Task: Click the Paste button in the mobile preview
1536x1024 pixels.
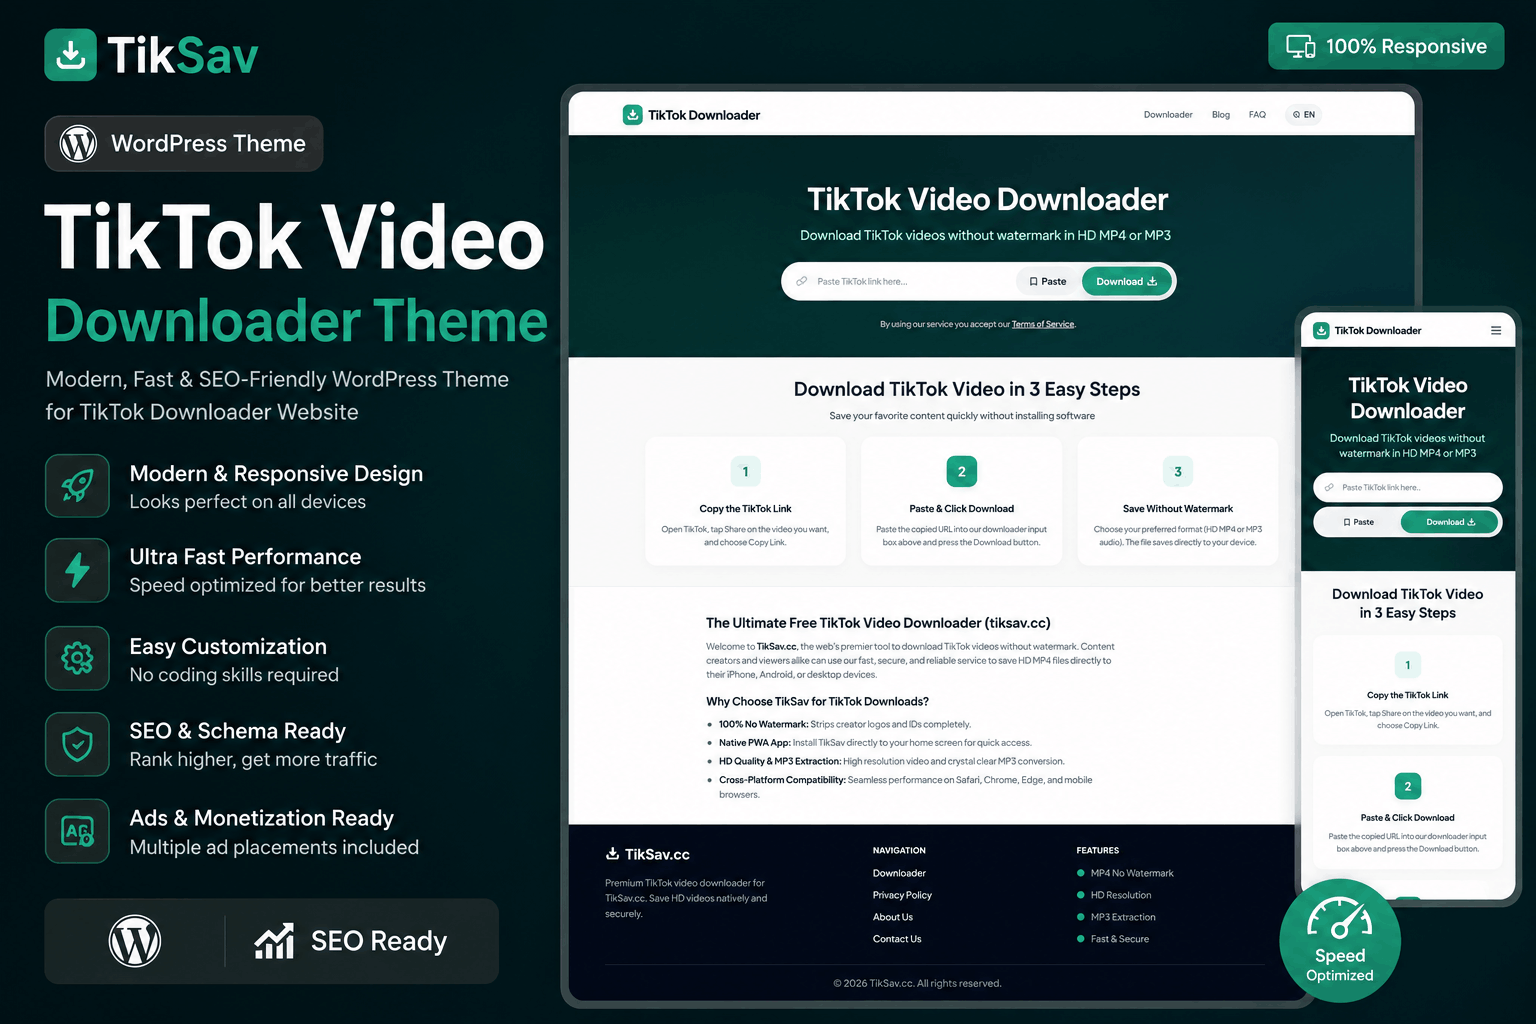Action: coord(1358,522)
